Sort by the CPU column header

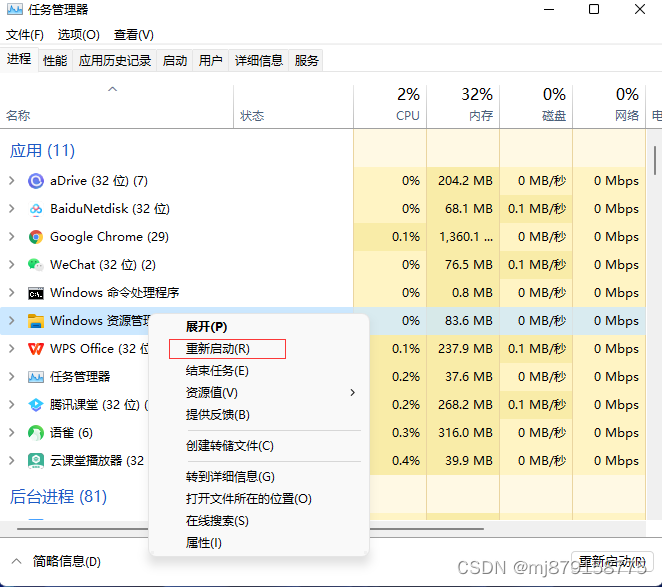(390, 106)
